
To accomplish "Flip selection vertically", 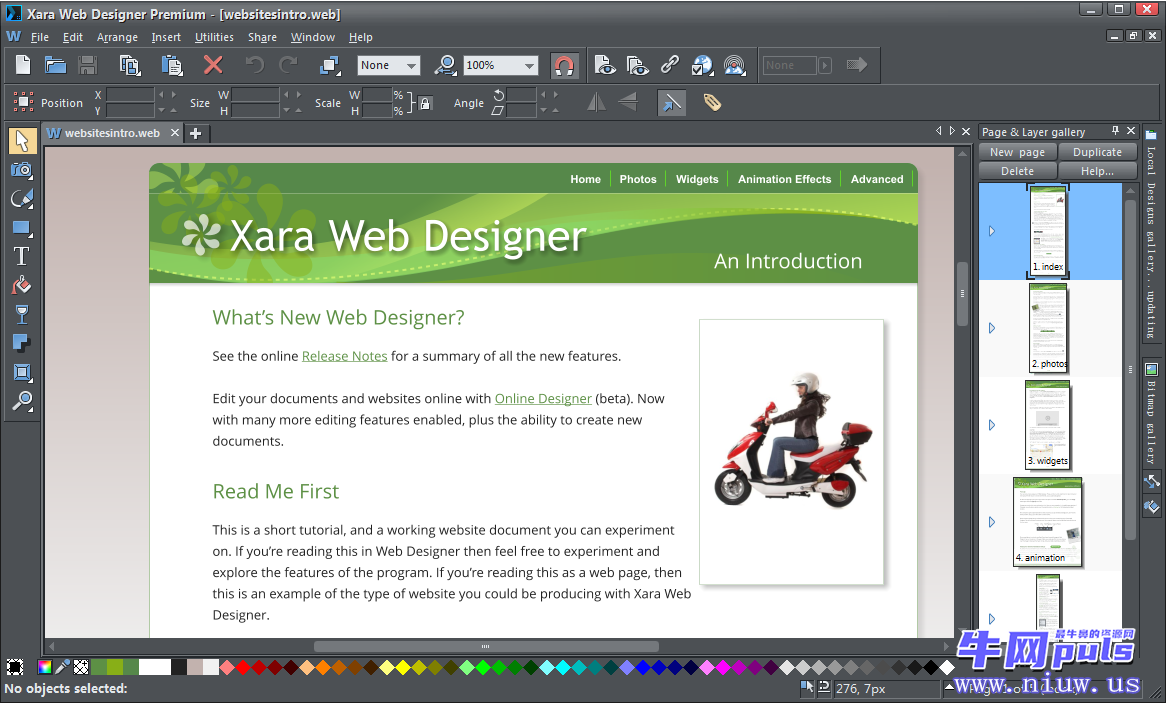I will pos(628,102).
